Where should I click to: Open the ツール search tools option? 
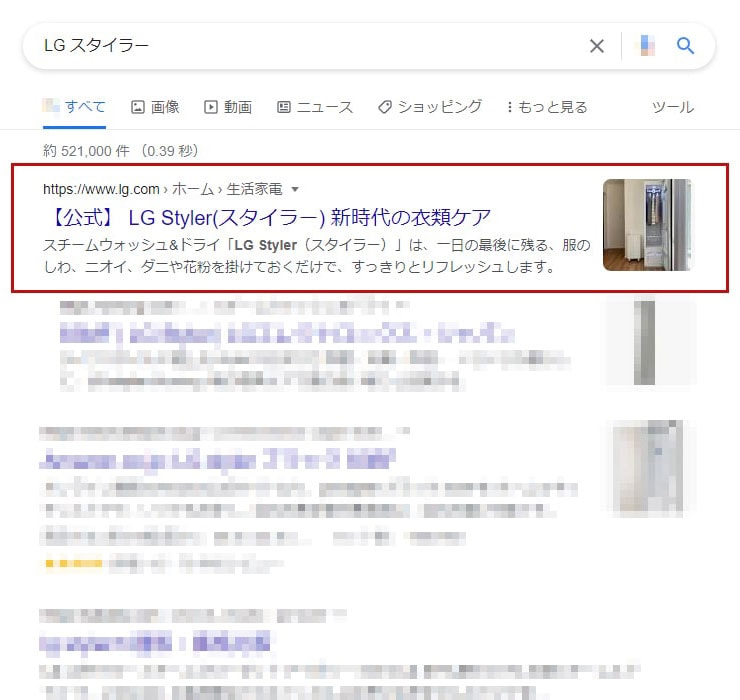tap(673, 107)
